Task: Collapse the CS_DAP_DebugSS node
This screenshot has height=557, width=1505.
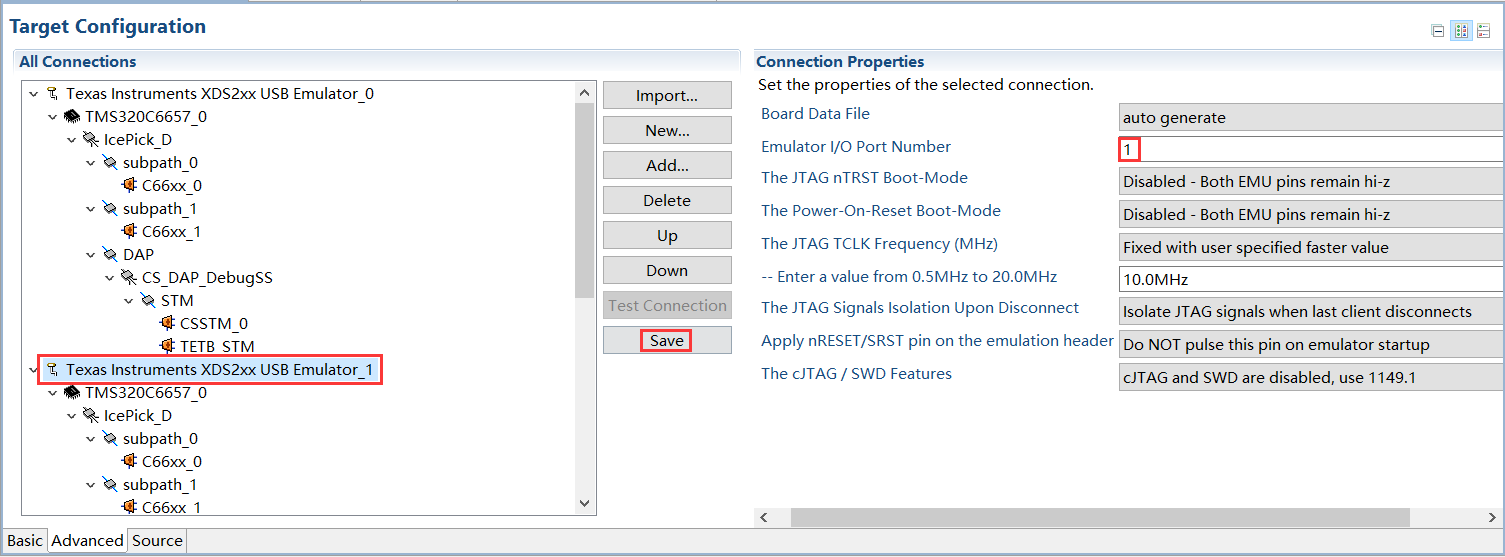Action: coord(110,278)
